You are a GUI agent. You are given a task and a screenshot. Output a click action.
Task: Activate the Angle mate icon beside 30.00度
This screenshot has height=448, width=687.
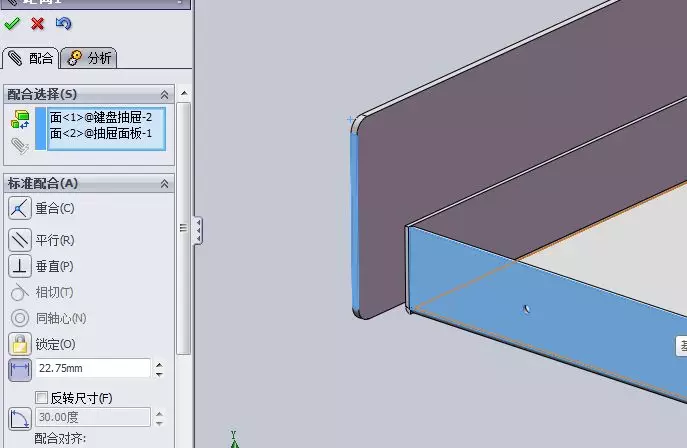(x=20, y=419)
